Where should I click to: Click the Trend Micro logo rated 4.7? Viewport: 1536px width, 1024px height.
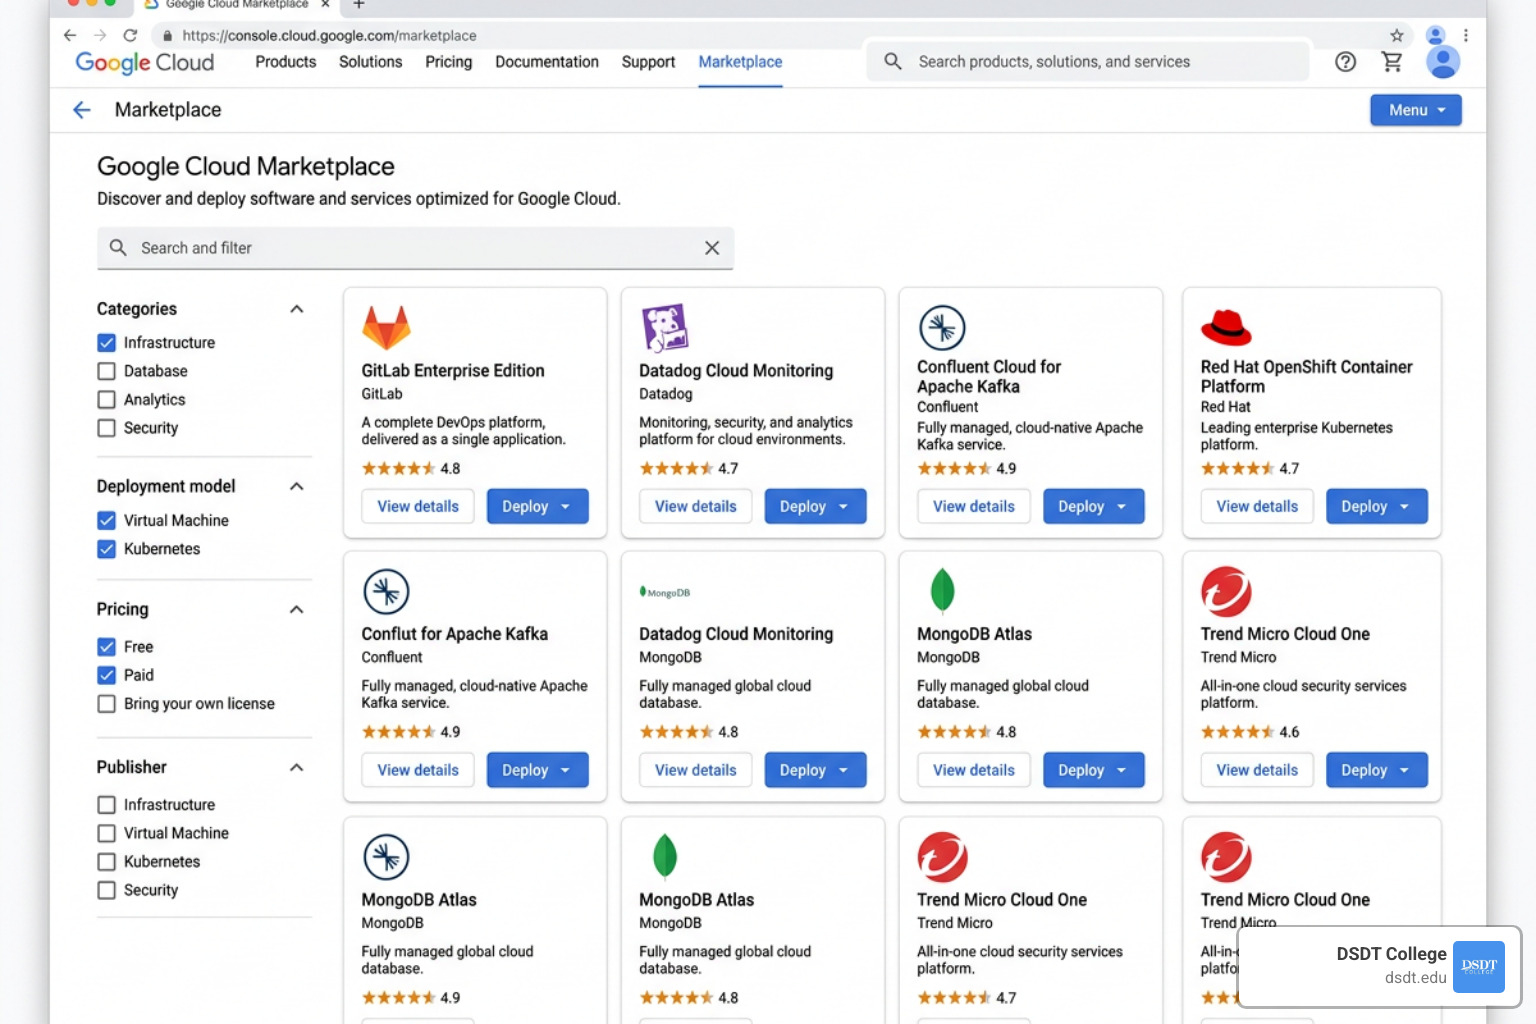pyautogui.click(x=942, y=857)
